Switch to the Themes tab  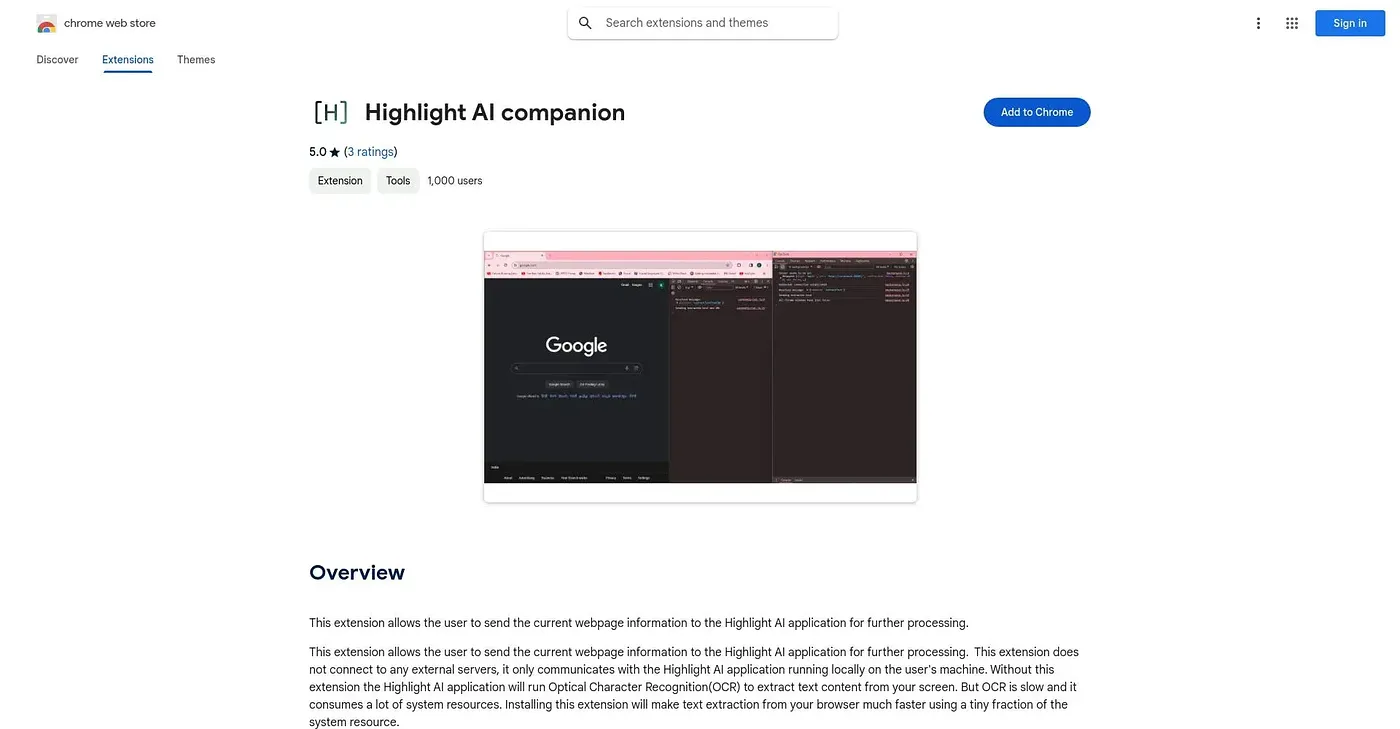click(196, 60)
